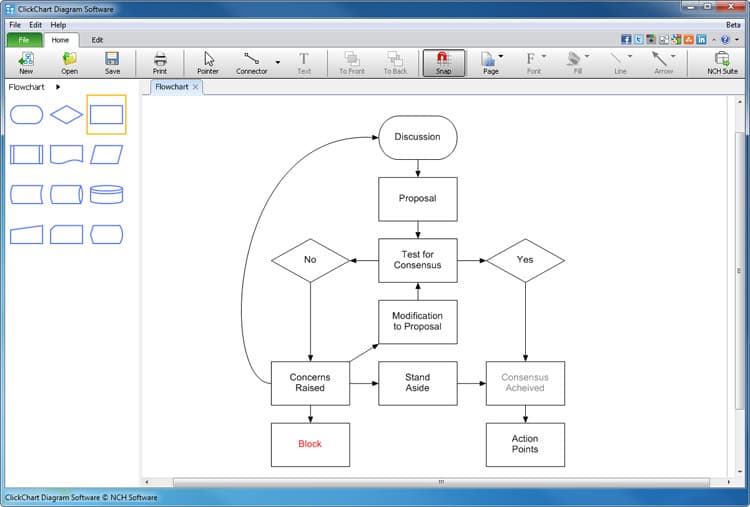The image size is (750, 507).
Task: Choose the Connector tool
Action: pos(251,62)
